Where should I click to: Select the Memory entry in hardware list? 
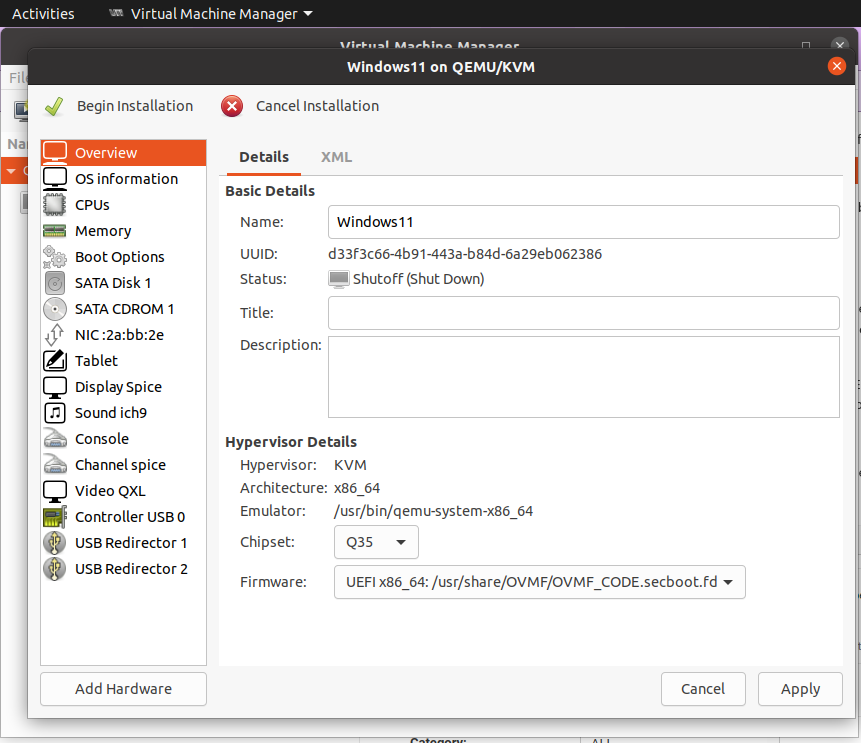point(124,231)
